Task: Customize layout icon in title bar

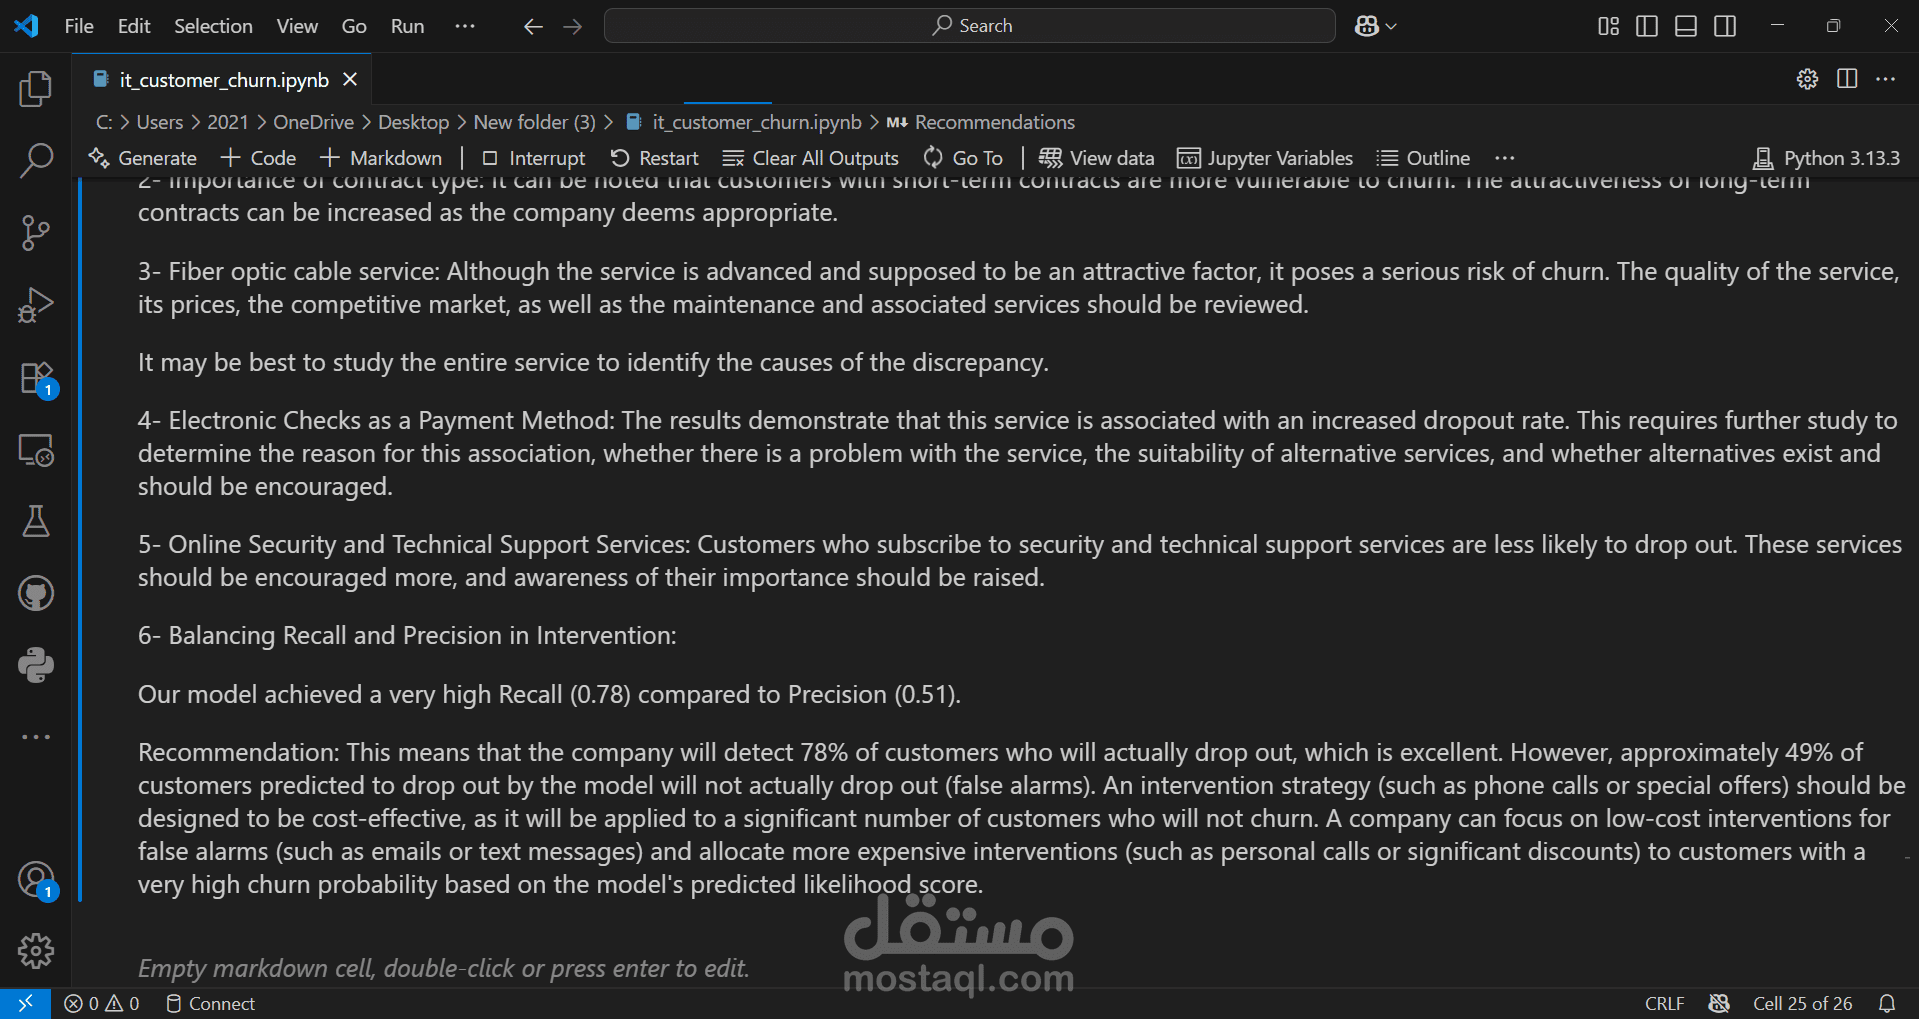Action: pyautogui.click(x=1608, y=26)
